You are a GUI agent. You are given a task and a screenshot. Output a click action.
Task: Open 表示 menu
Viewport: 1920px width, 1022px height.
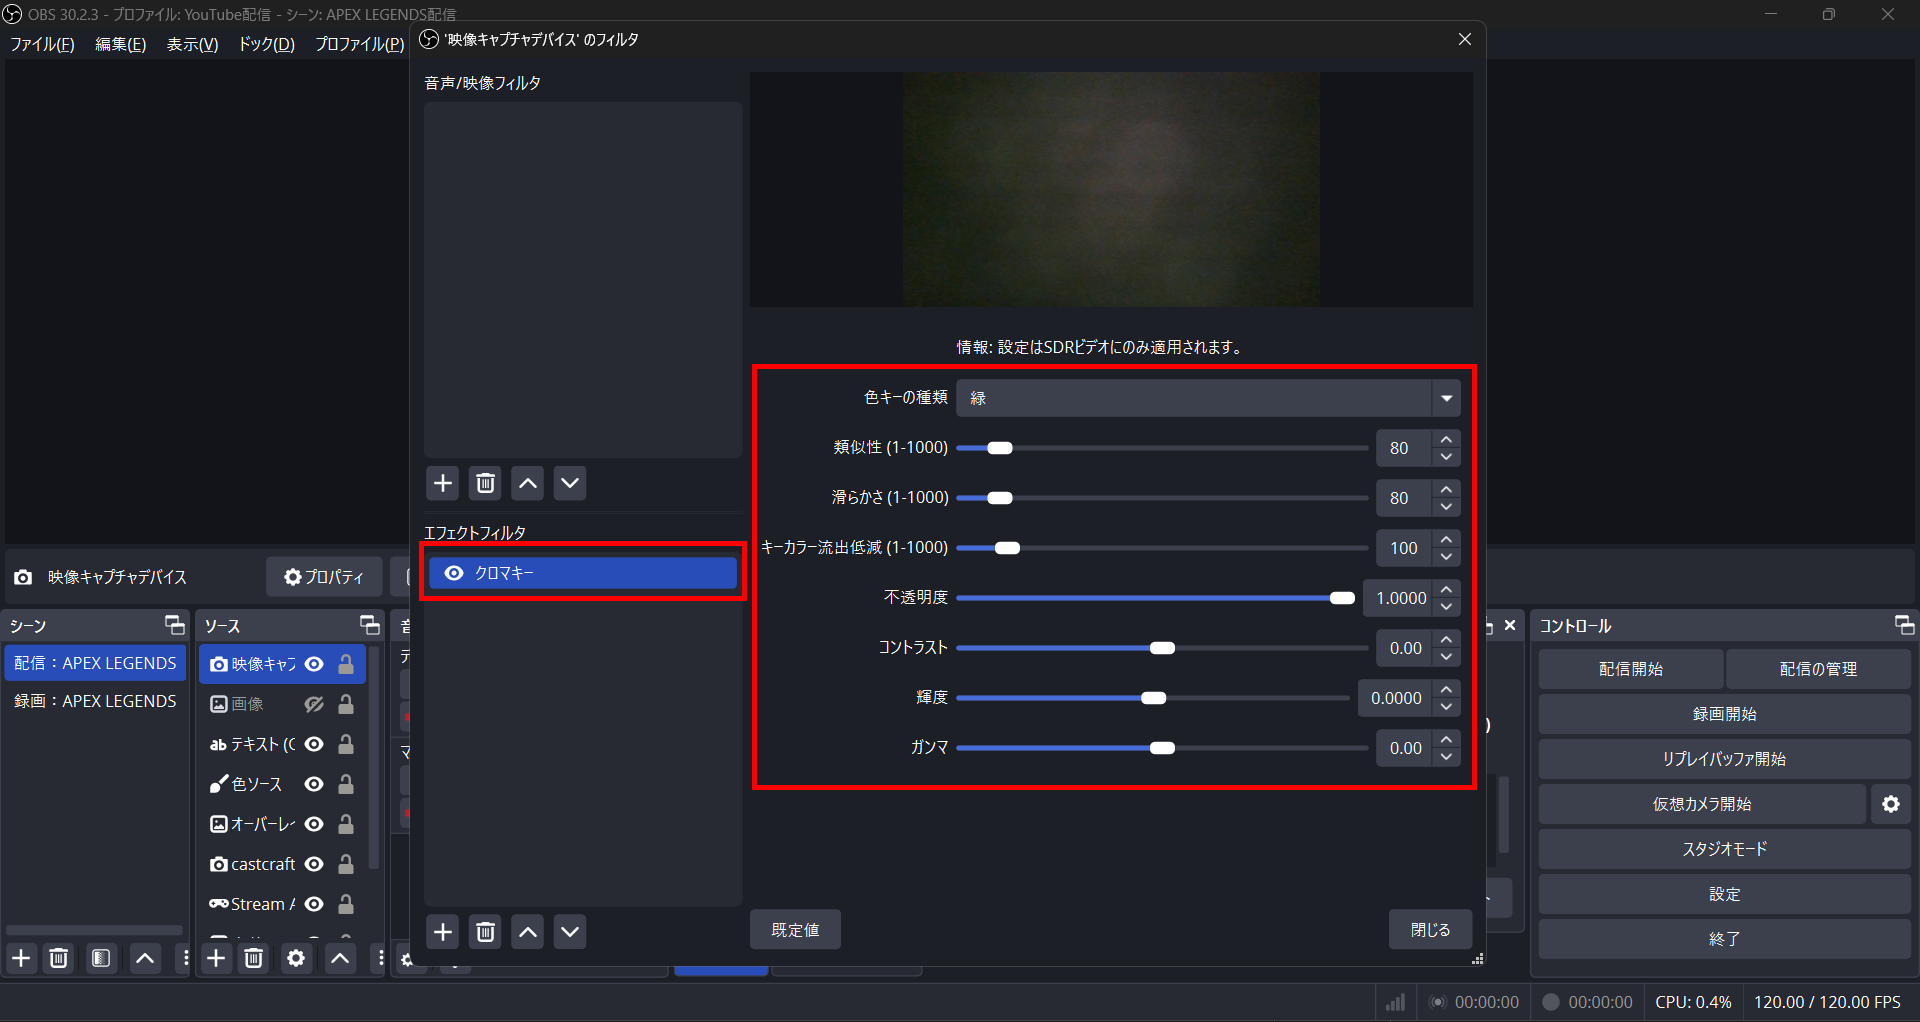[x=192, y=44]
